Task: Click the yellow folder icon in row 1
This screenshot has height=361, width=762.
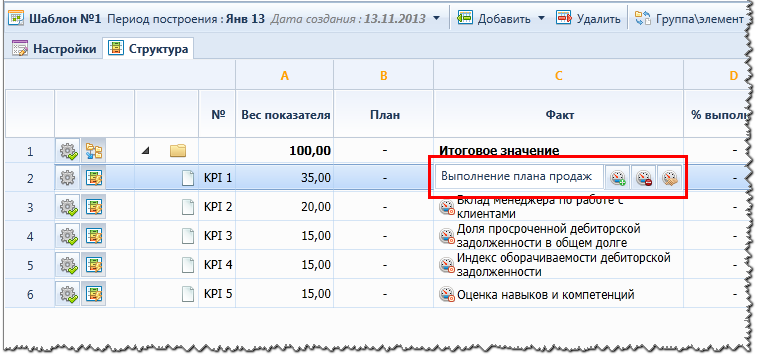Action: [178, 151]
